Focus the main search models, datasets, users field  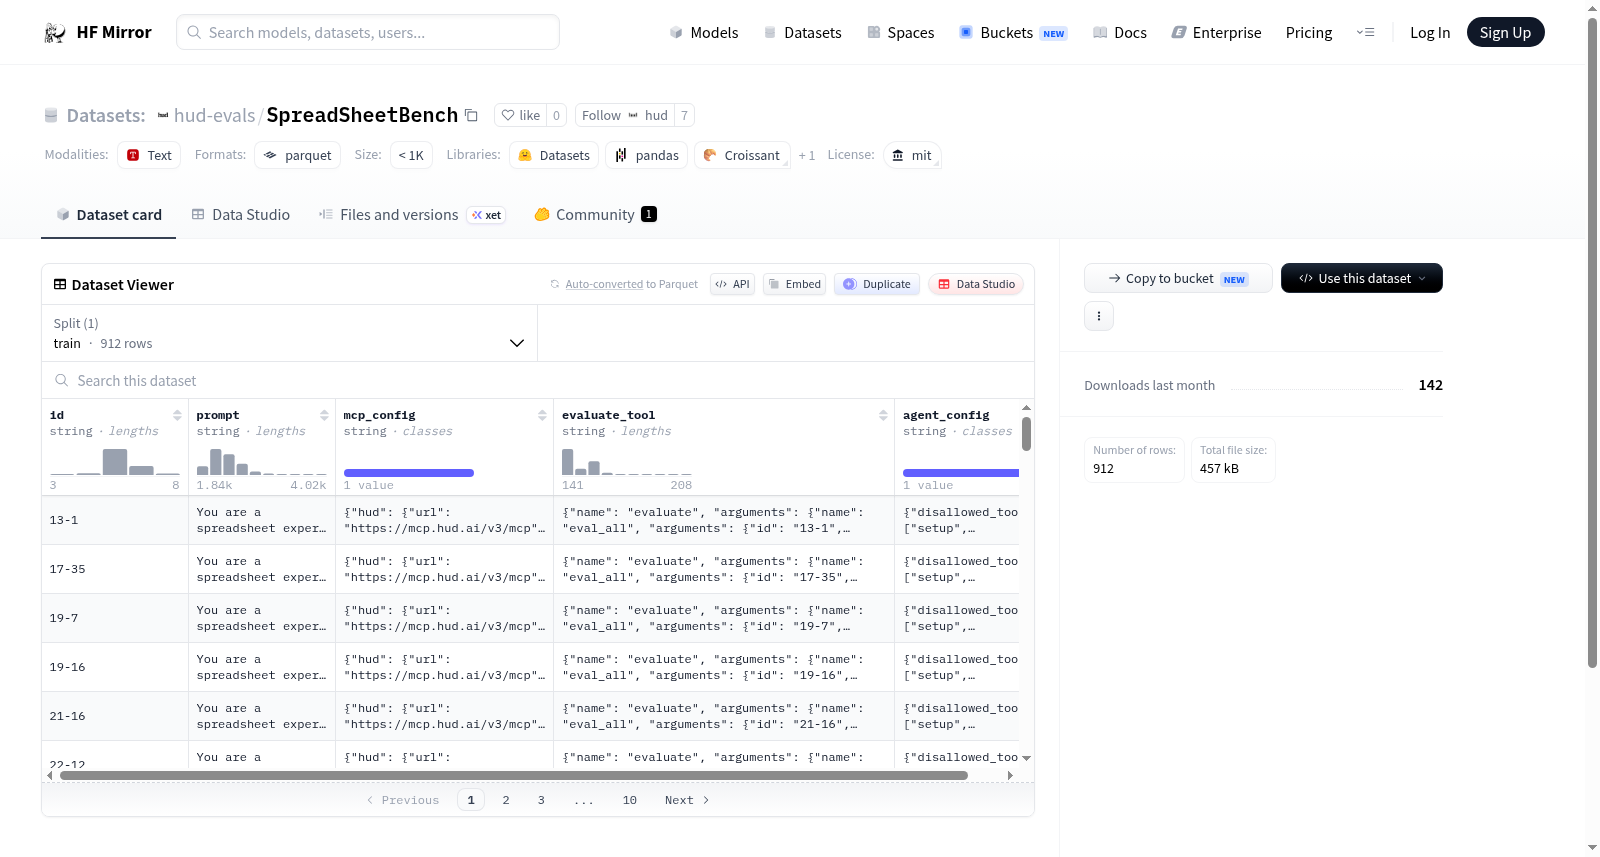pos(368,32)
